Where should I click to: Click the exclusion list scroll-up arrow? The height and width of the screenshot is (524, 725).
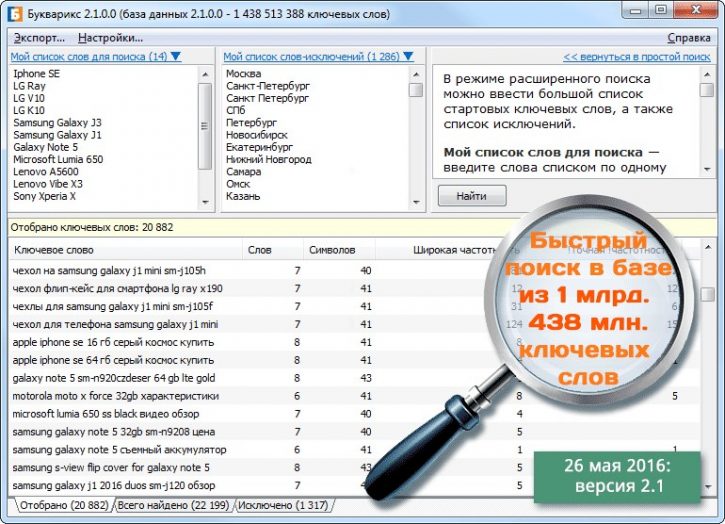coord(416,74)
